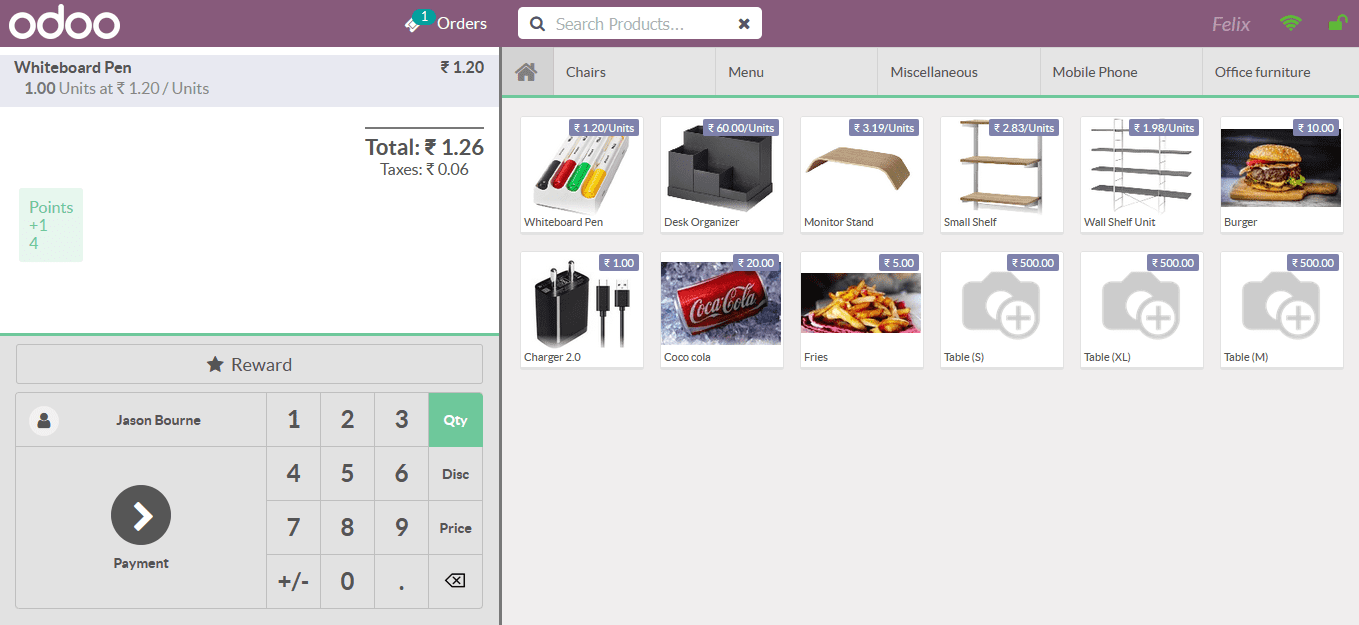Click the backspace delete key
Screen dimensions: 1359x625
455,581
